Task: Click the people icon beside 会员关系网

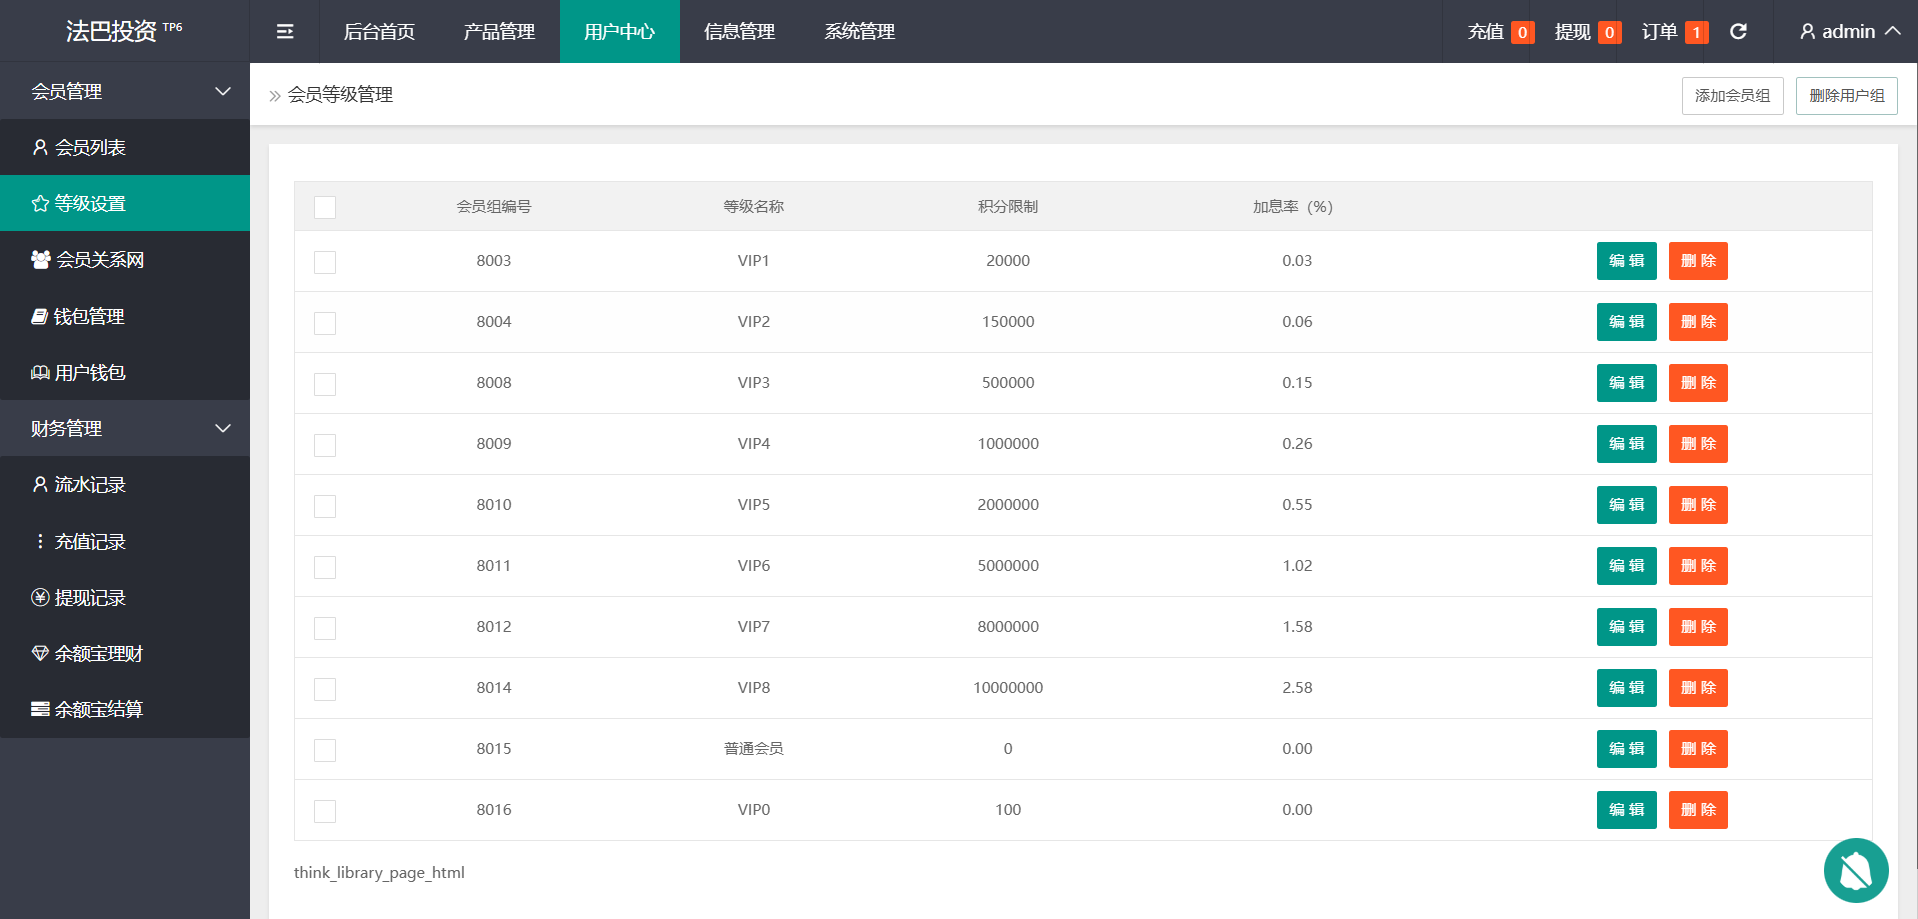Action: pos(40,260)
